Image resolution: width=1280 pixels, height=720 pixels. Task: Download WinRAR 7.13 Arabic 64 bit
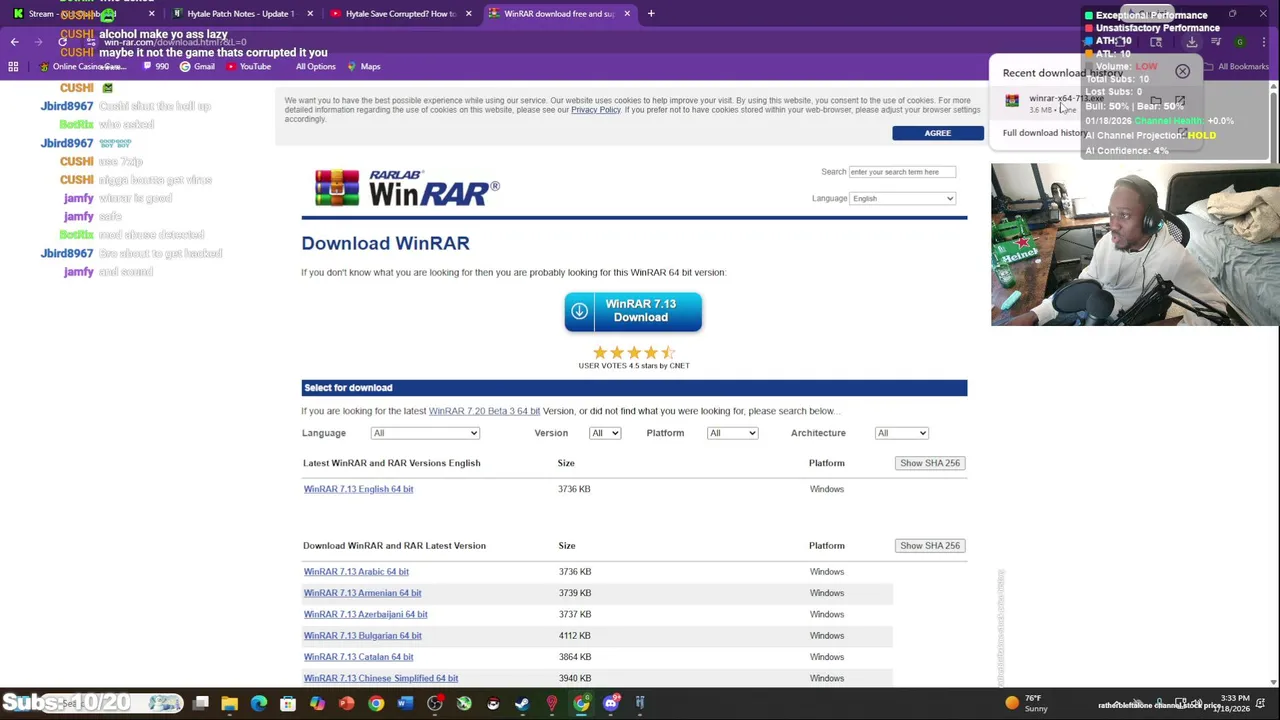356,572
